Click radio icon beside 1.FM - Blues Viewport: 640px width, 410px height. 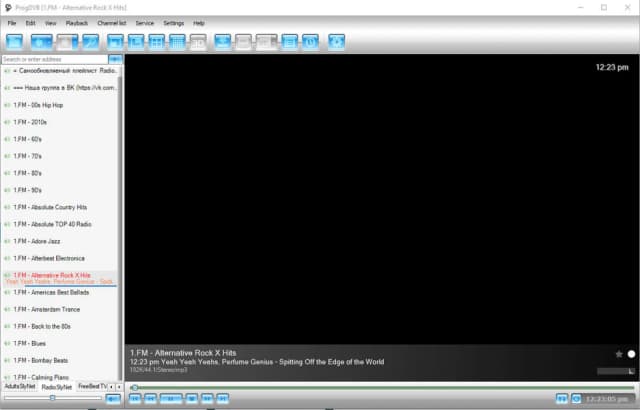(7, 344)
